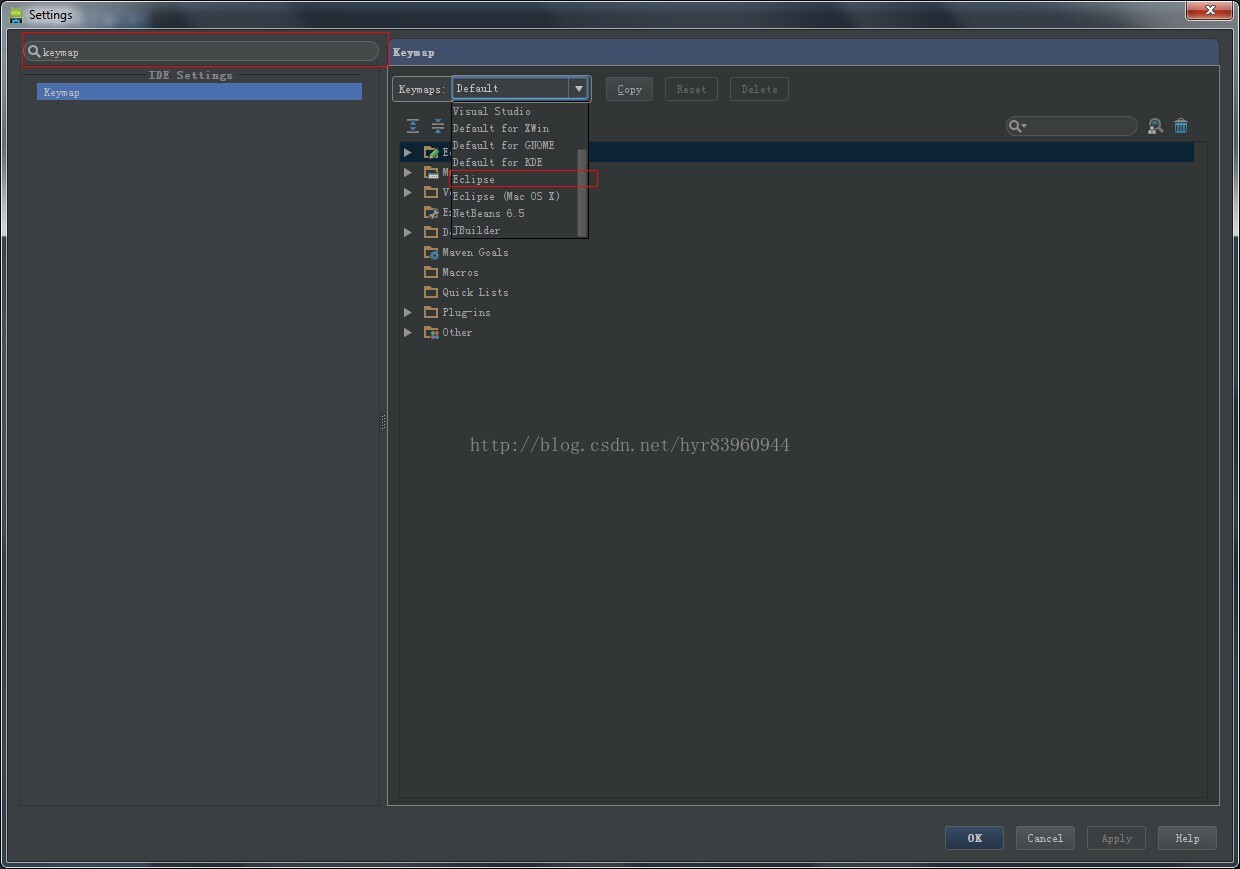Focus the actions filter search field
This screenshot has height=869, width=1240.
pyautogui.click(x=1071, y=126)
